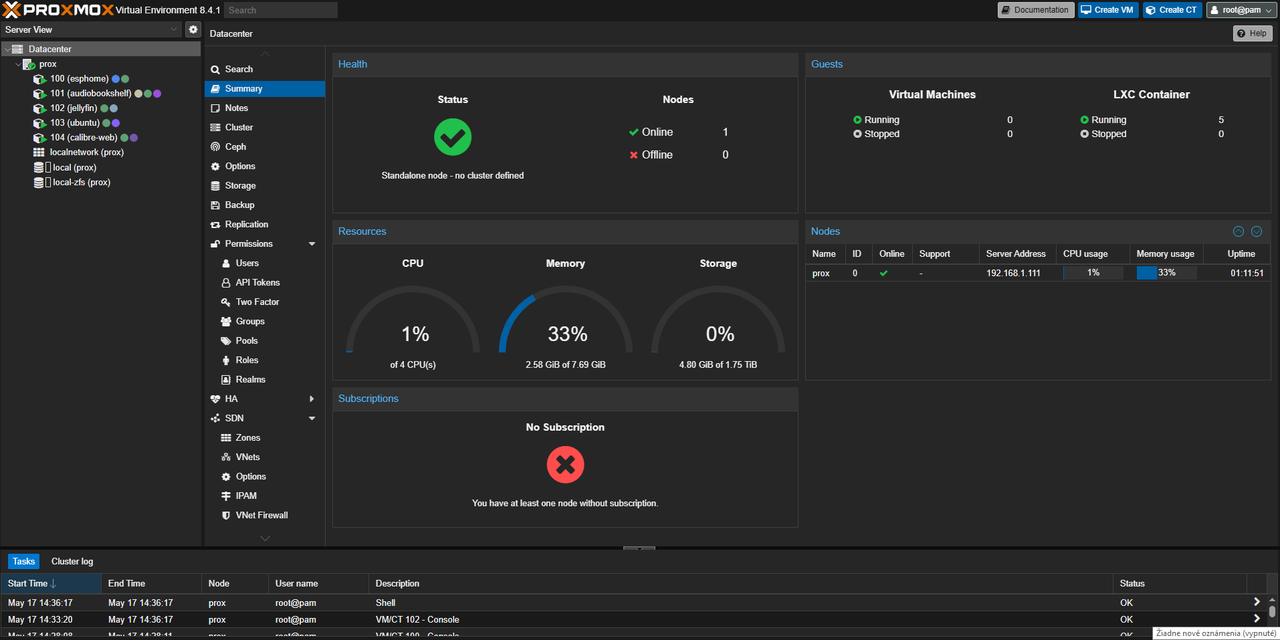Go to the Replication section

click(x=264, y=224)
